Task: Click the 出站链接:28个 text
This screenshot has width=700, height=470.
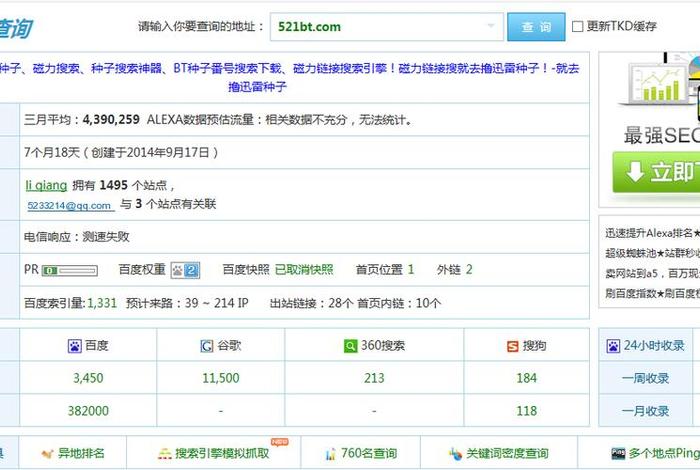Action: (x=311, y=303)
